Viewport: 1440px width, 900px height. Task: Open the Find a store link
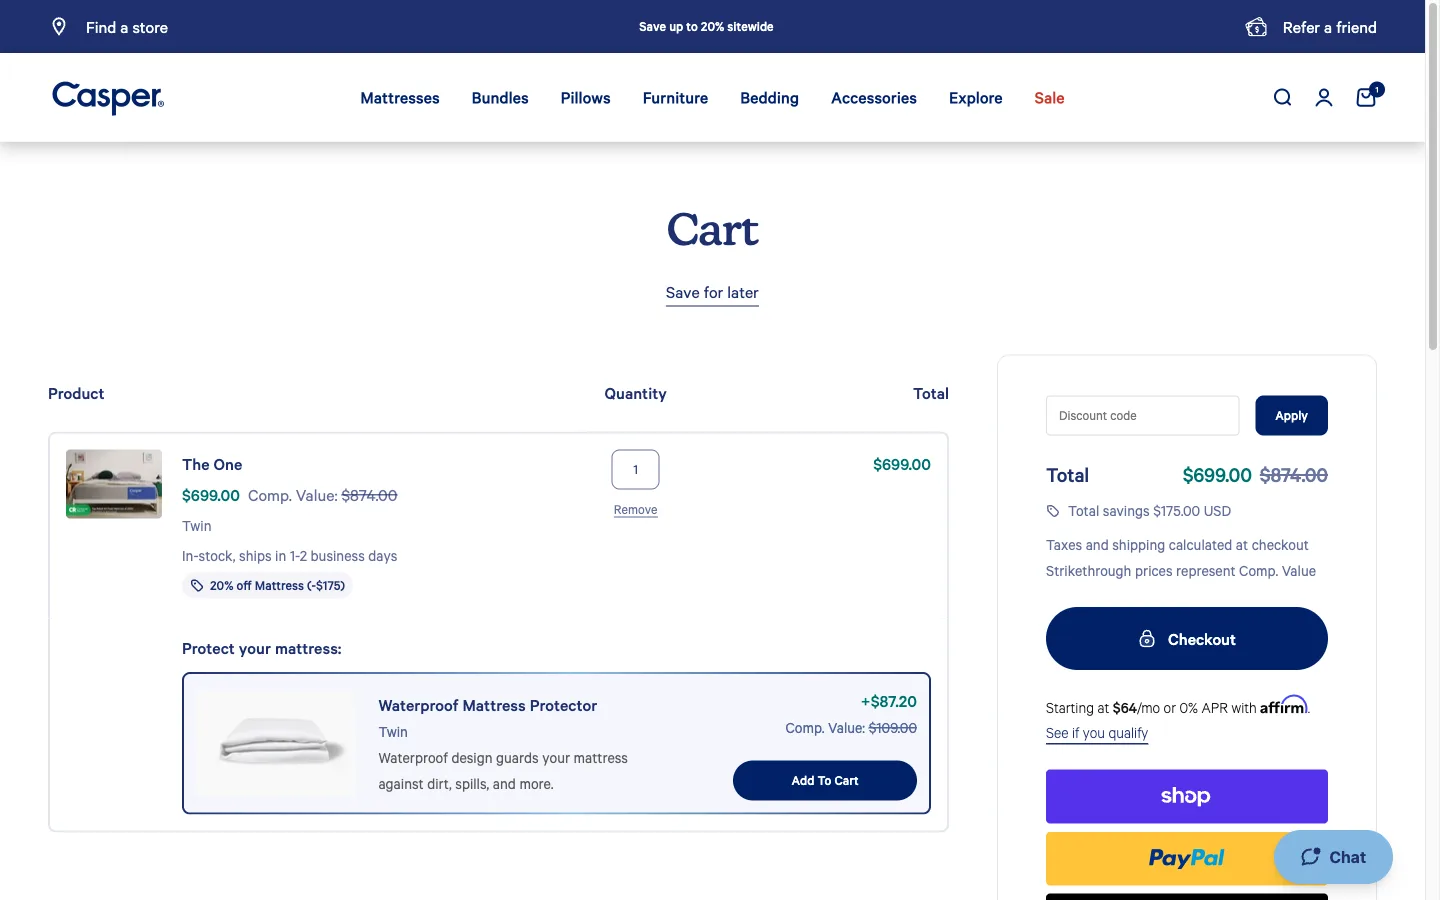click(x=127, y=28)
